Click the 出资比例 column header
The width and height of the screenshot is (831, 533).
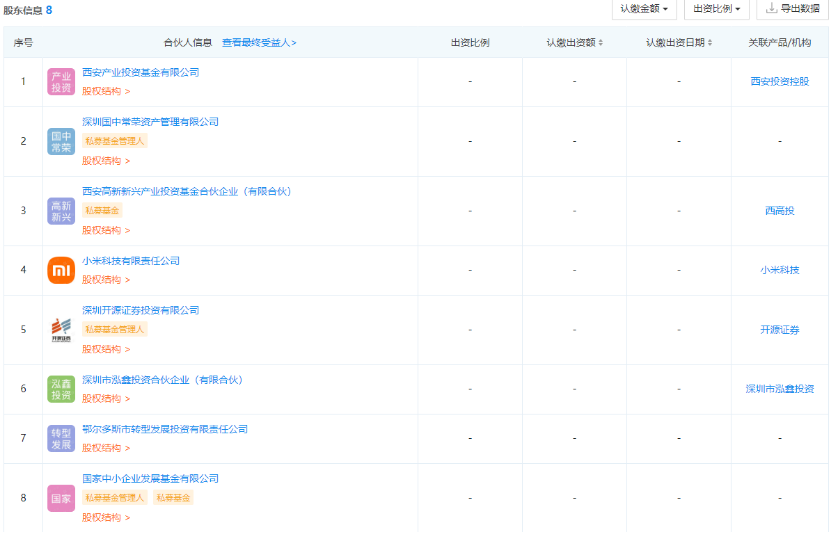click(x=470, y=42)
